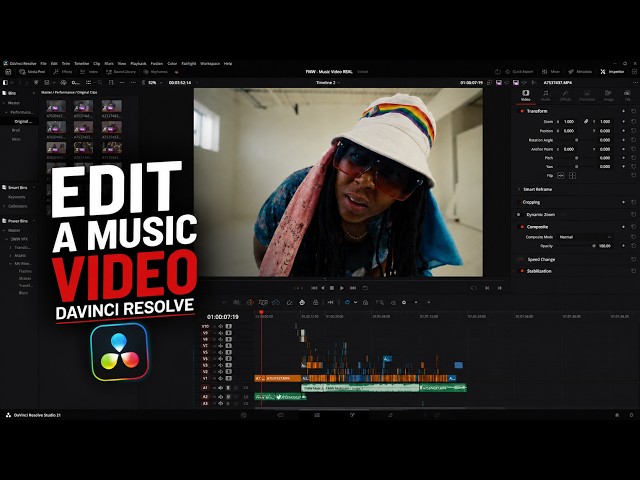Lock video track V10
Viewport: 640px width, 480px height.
click(x=214, y=327)
